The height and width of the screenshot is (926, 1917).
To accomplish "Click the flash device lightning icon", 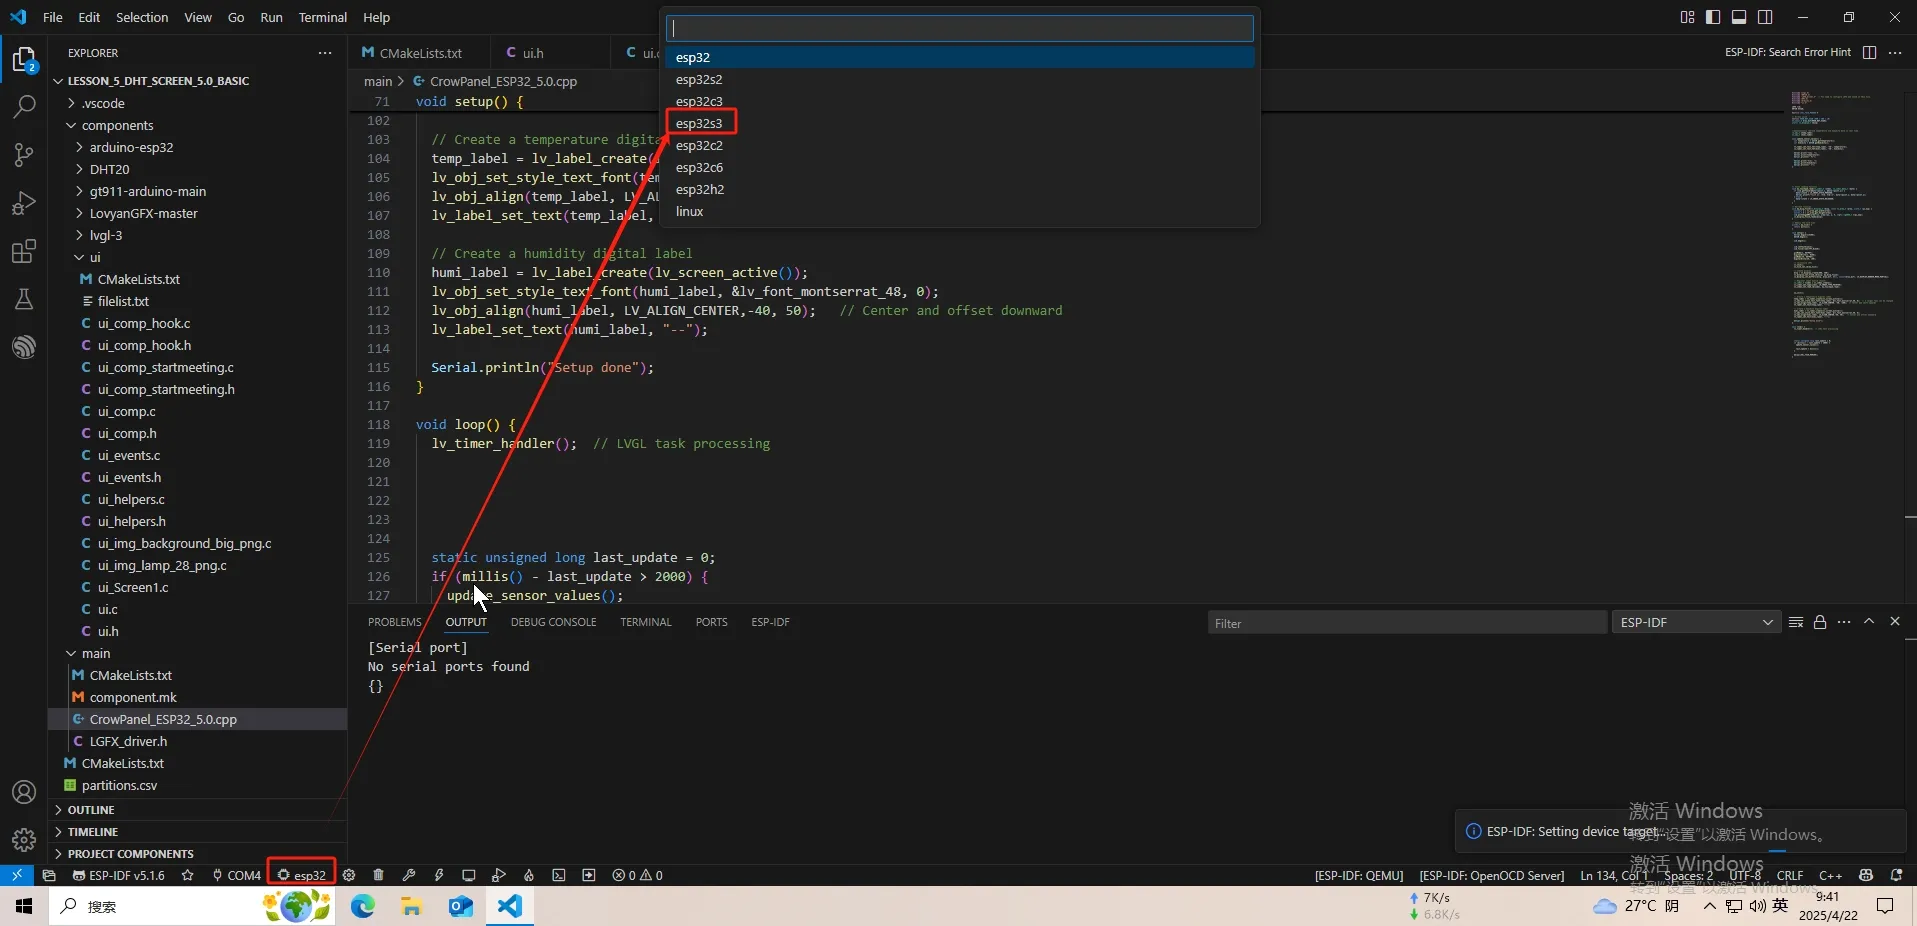I will [x=438, y=875].
